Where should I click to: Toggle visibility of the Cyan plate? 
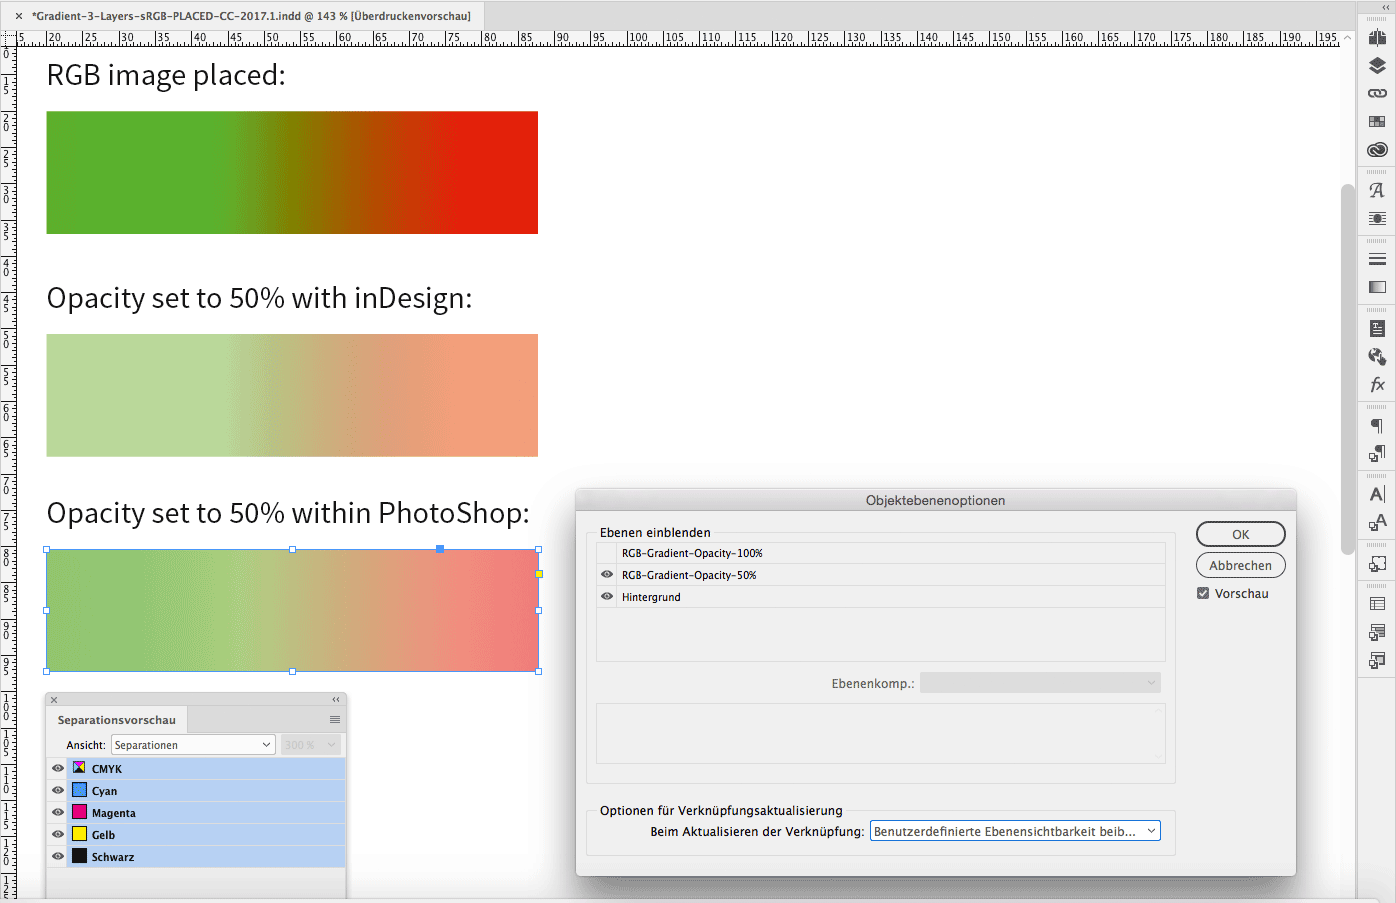[x=58, y=790]
